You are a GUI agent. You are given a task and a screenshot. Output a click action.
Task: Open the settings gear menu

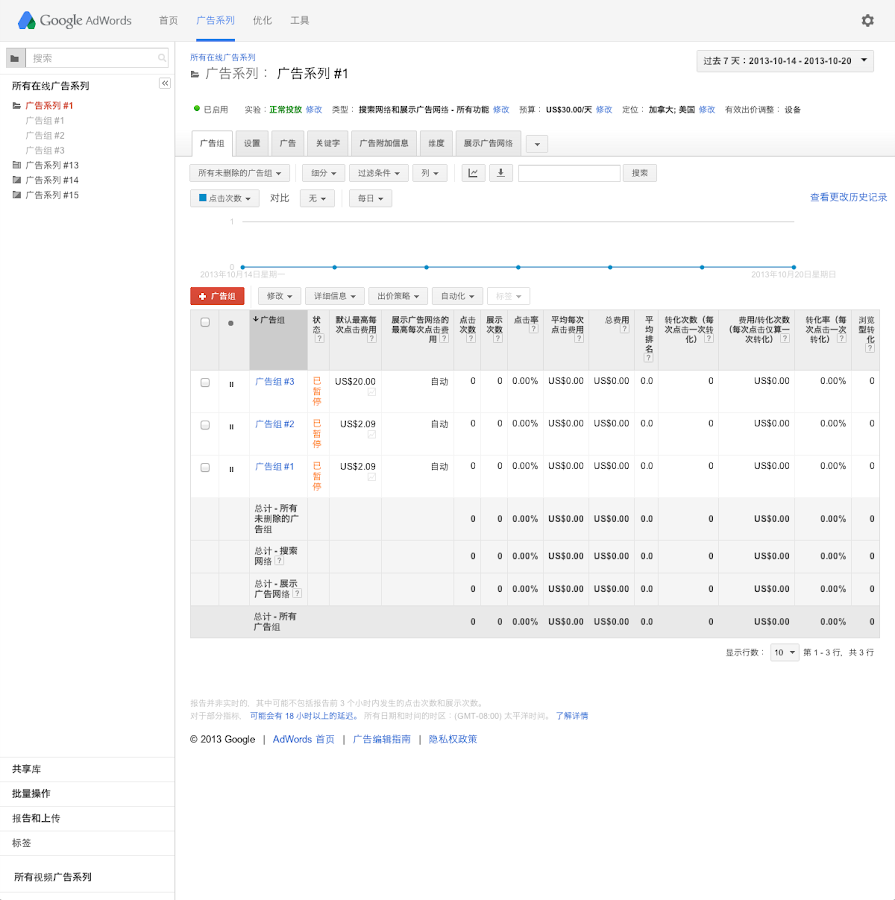(x=867, y=20)
